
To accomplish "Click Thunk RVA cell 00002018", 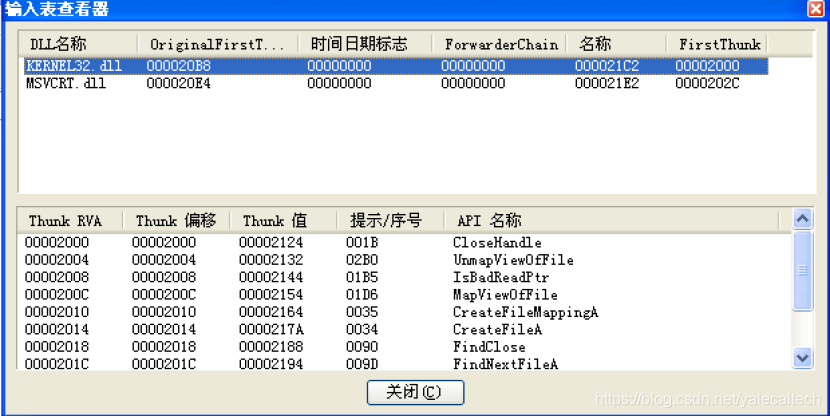I will click(x=57, y=347).
